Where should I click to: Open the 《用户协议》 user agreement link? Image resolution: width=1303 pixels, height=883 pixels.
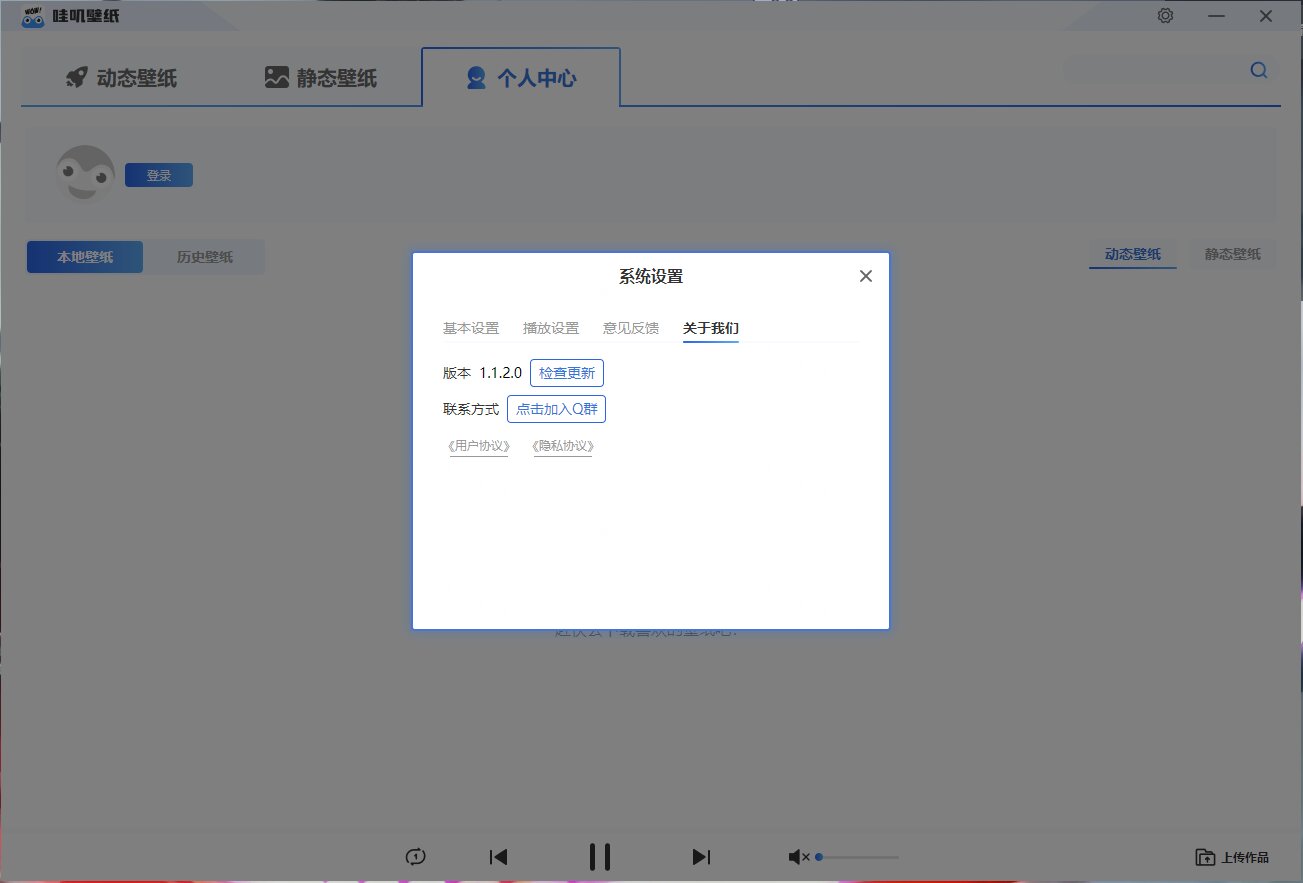(478, 446)
